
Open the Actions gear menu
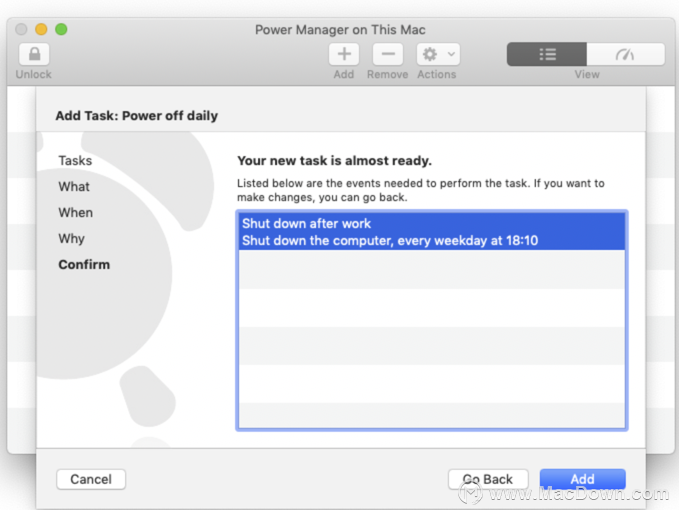point(438,55)
